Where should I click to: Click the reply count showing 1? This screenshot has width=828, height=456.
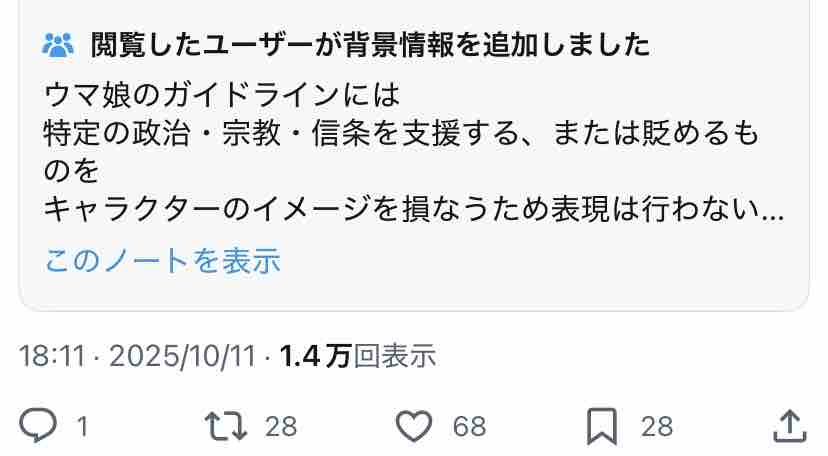(x=82, y=426)
